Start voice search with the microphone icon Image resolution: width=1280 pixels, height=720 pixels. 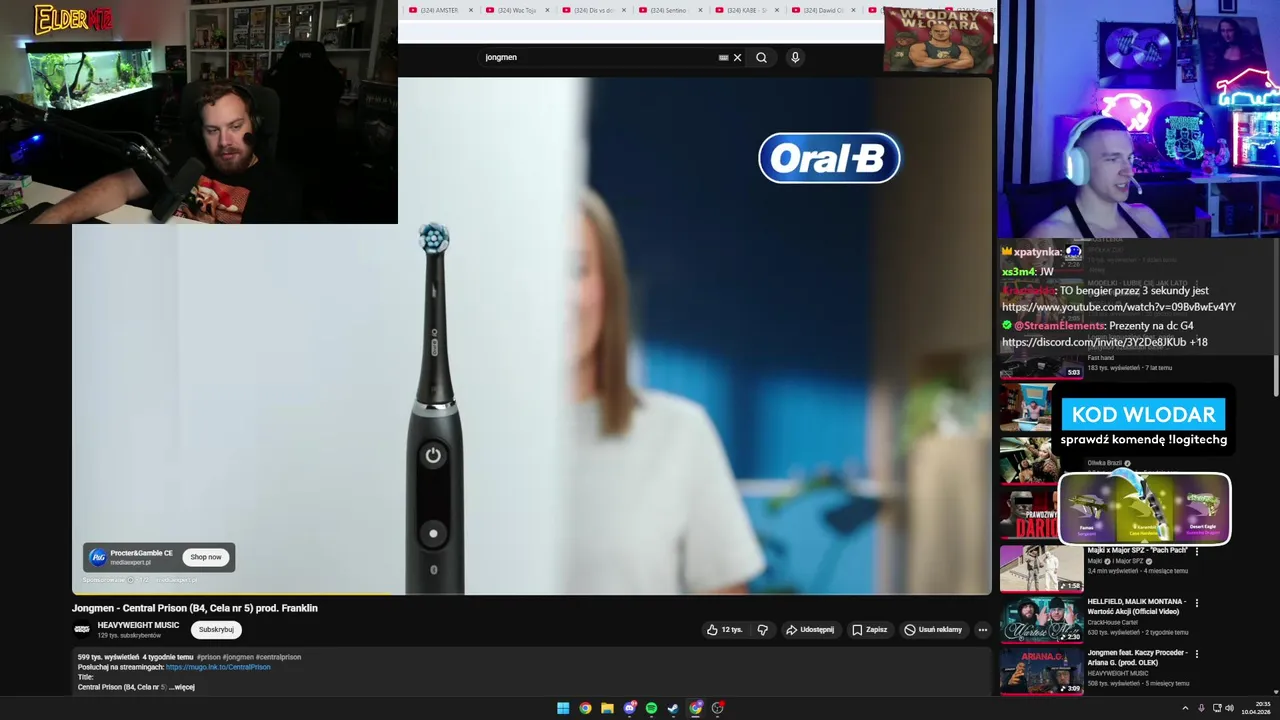tap(795, 57)
